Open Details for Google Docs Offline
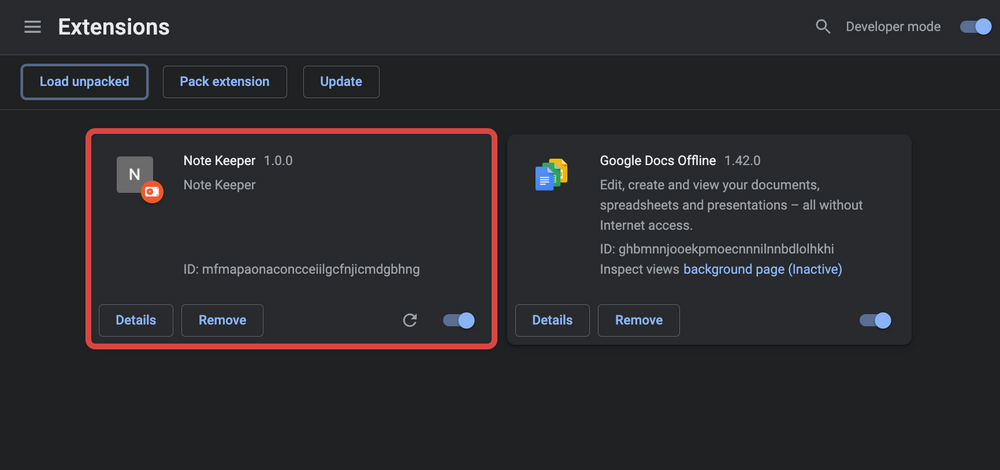 (552, 320)
